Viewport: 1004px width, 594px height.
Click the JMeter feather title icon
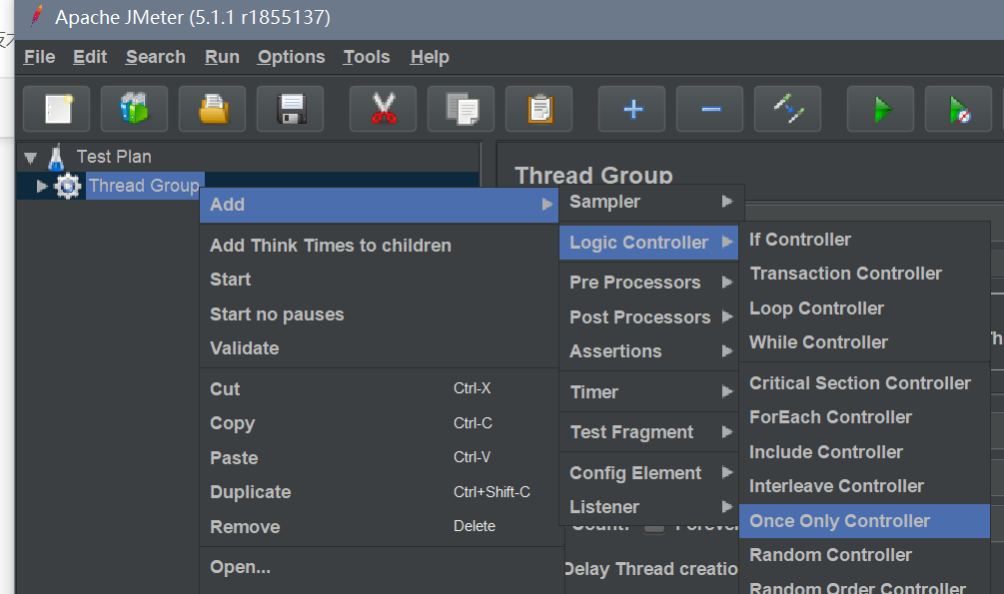point(36,16)
